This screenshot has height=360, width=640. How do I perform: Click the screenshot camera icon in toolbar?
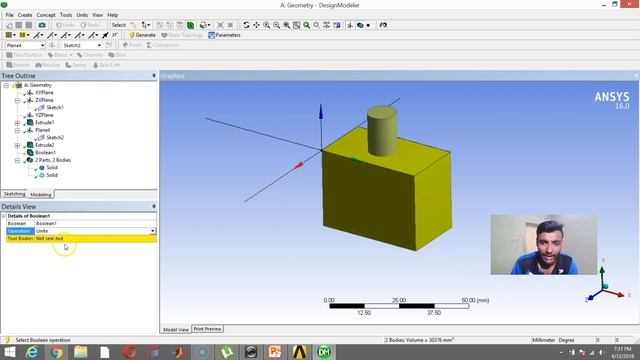[x=42, y=25]
